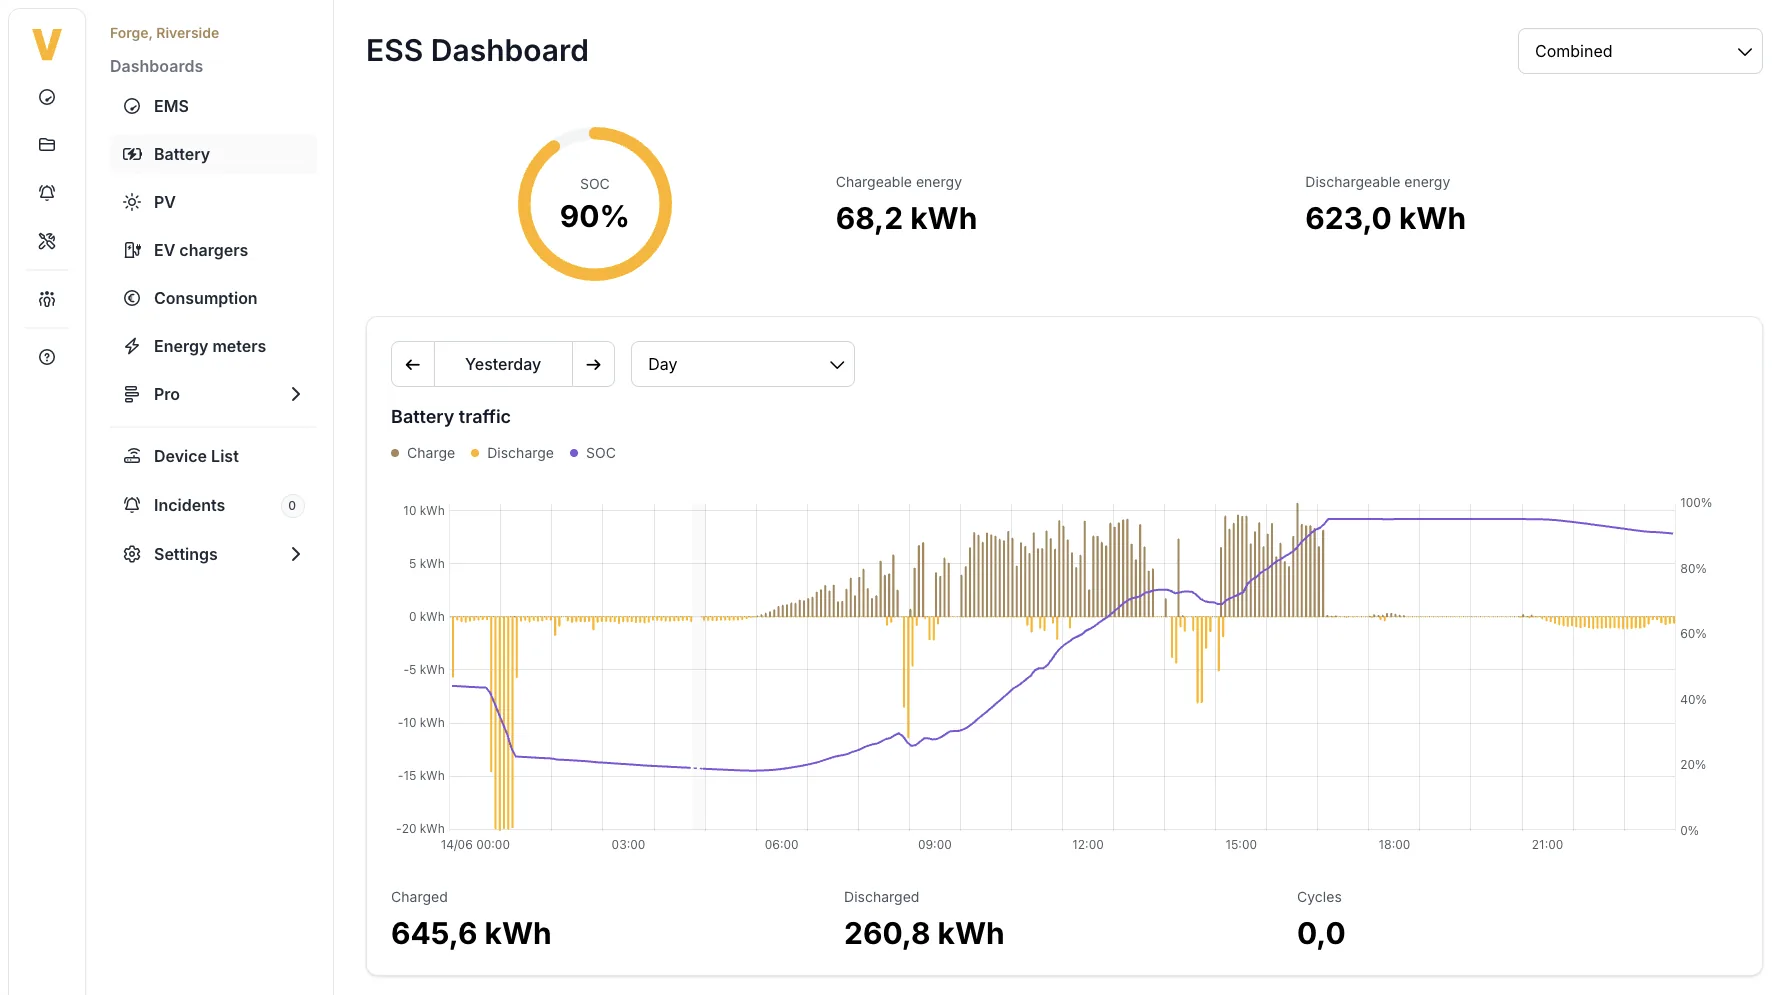This screenshot has height=995, width=1787.
Task: Open EV chargers dashboard
Action: [x=213, y=250]
